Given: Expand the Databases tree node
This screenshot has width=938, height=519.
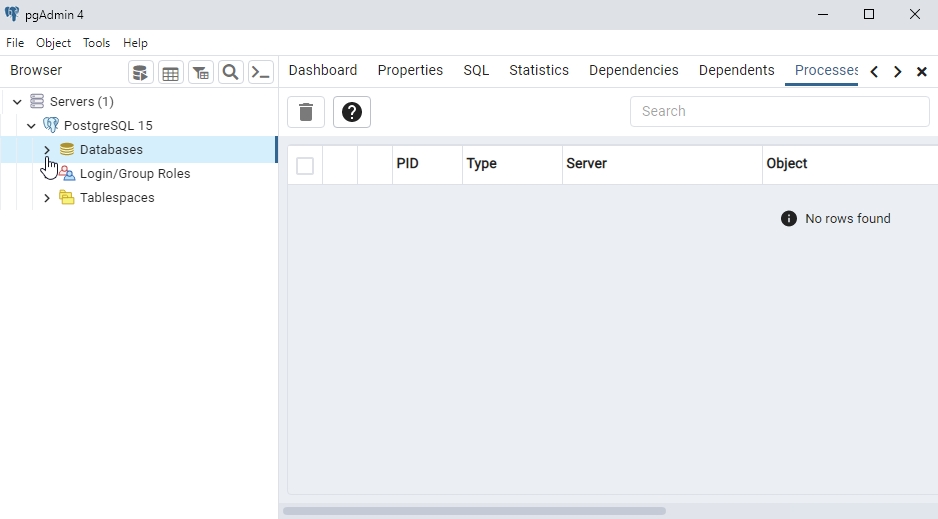Looking at the screenshot, I should pyautogui.click(x=47, y=150).
